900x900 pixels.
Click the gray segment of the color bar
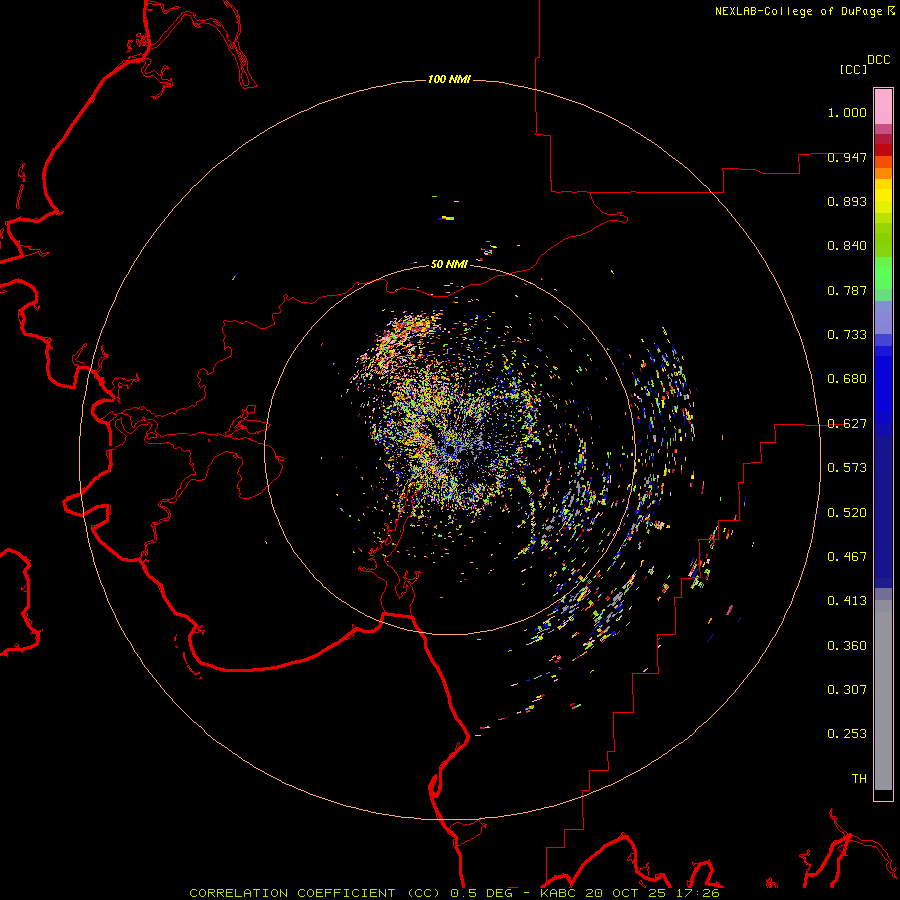883,695
